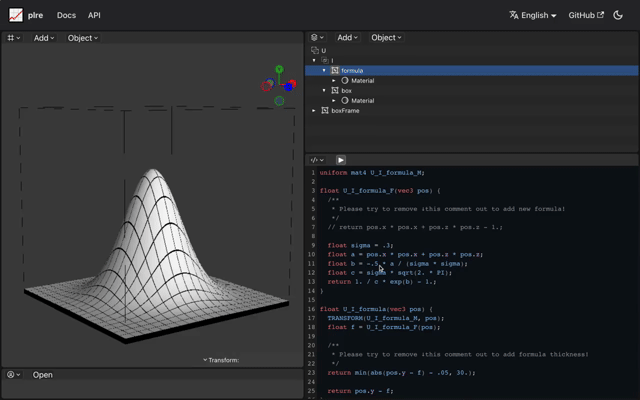Toggle dark mode with the moon icon

(618, 15)
